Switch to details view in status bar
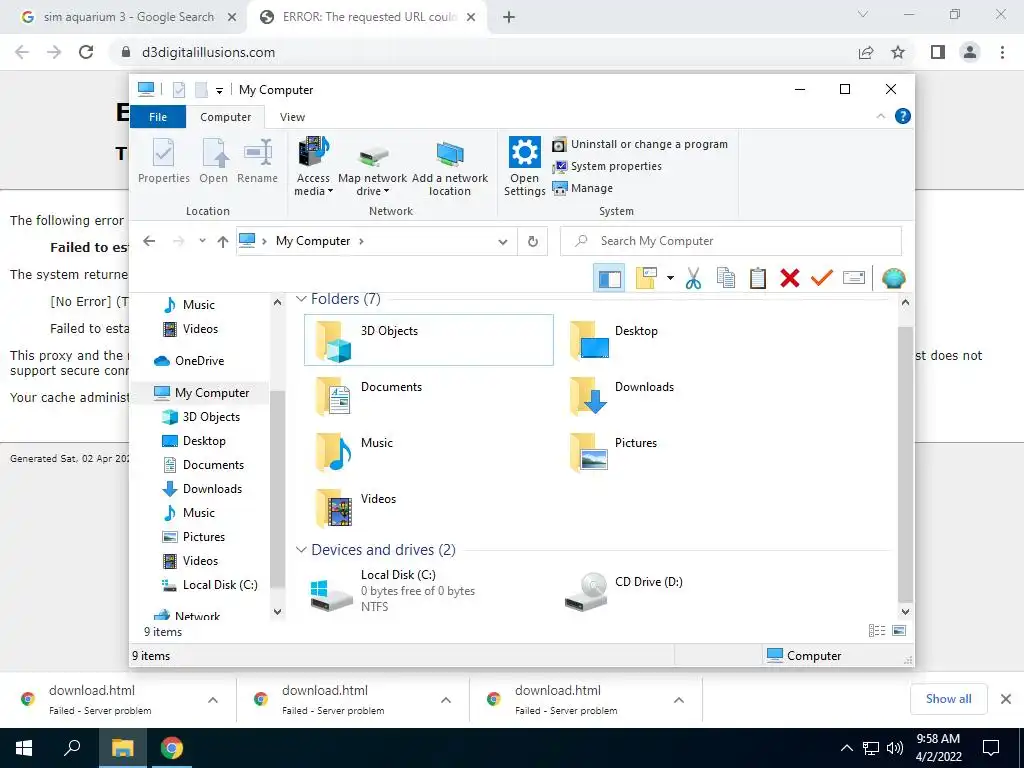 click(x=876, y=631)
